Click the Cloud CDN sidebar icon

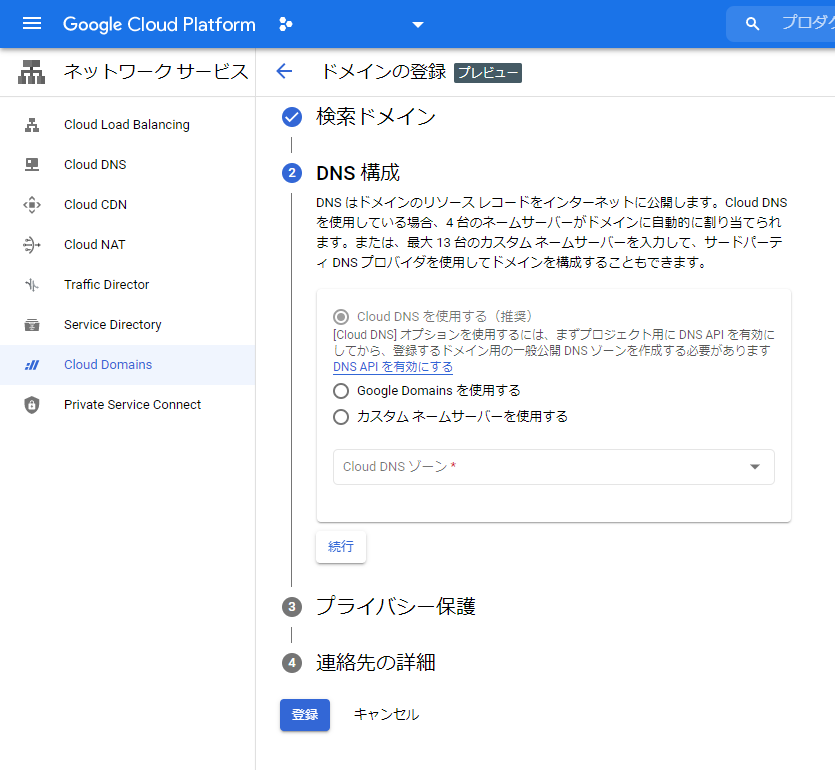tap(32, 205)
